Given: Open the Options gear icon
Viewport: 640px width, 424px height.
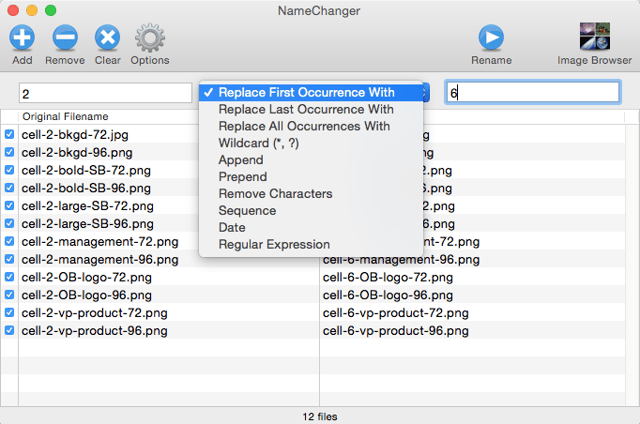Looking at the screenshot, I should [x=150, y=38].
